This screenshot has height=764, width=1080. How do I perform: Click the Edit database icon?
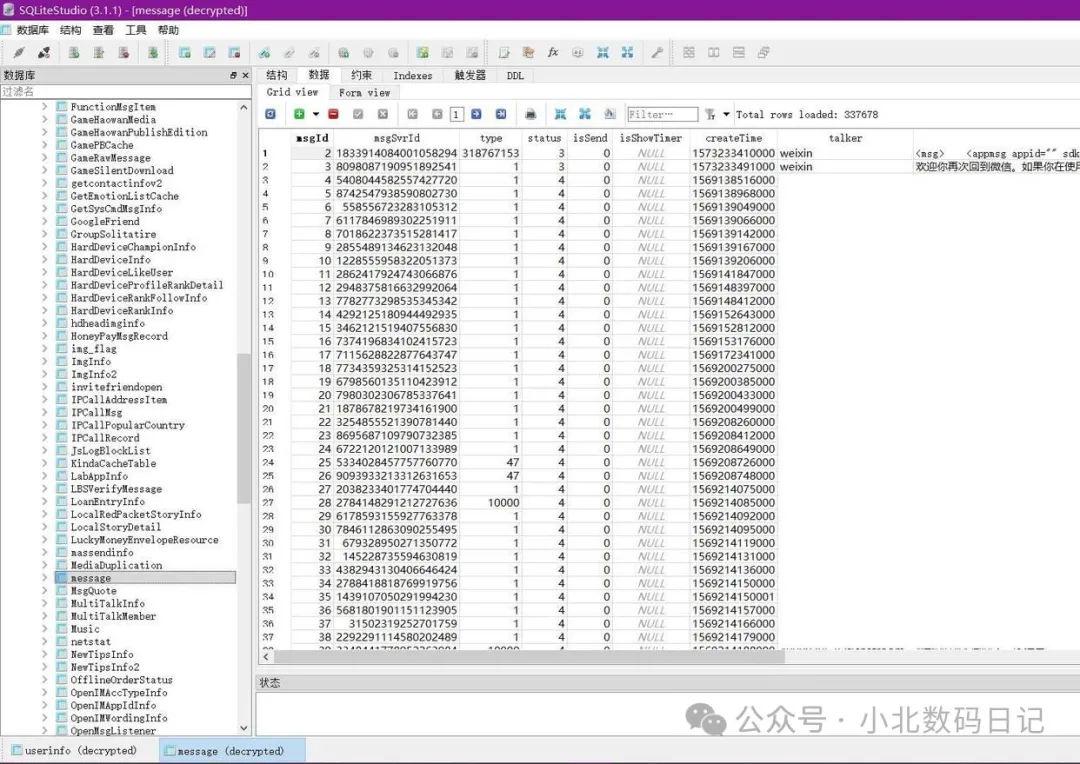[98, 52]
